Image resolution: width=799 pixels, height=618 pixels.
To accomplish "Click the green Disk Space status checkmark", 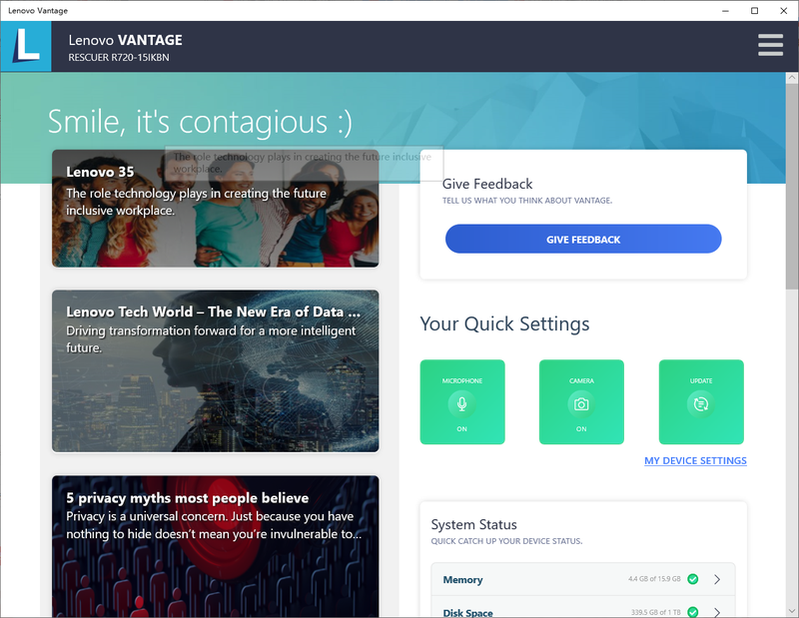I will click(693, 611).
